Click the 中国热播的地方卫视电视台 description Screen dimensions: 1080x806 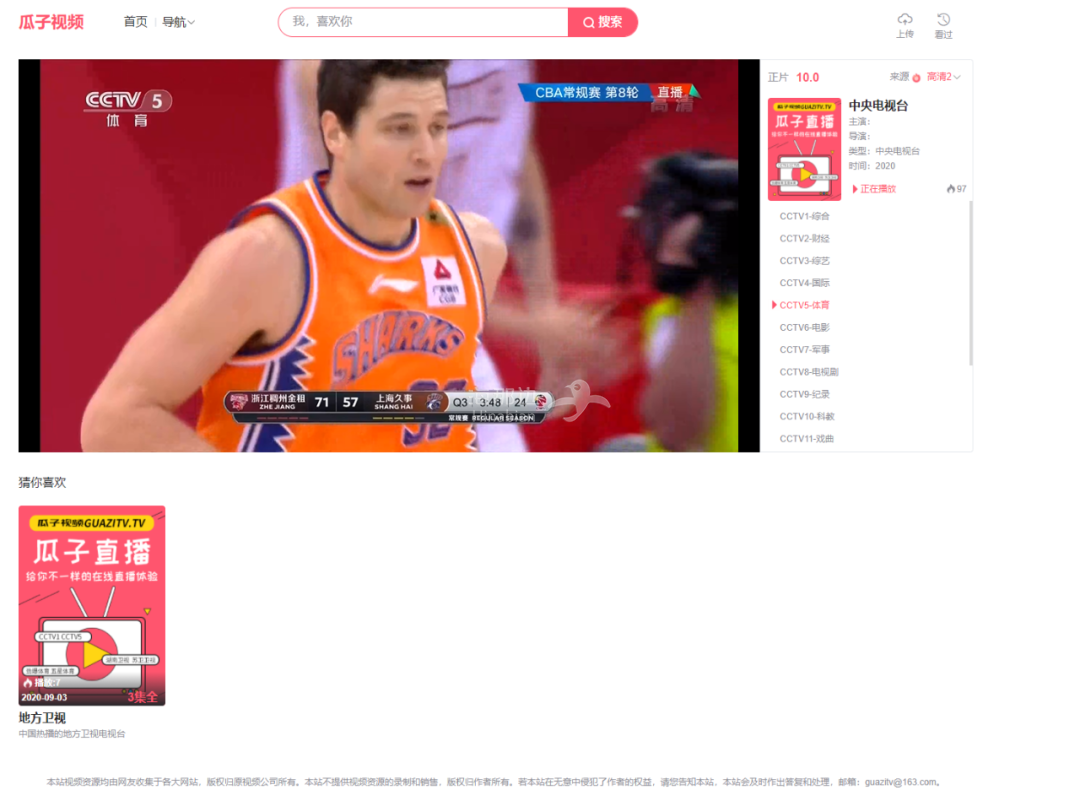coord(72,734)
